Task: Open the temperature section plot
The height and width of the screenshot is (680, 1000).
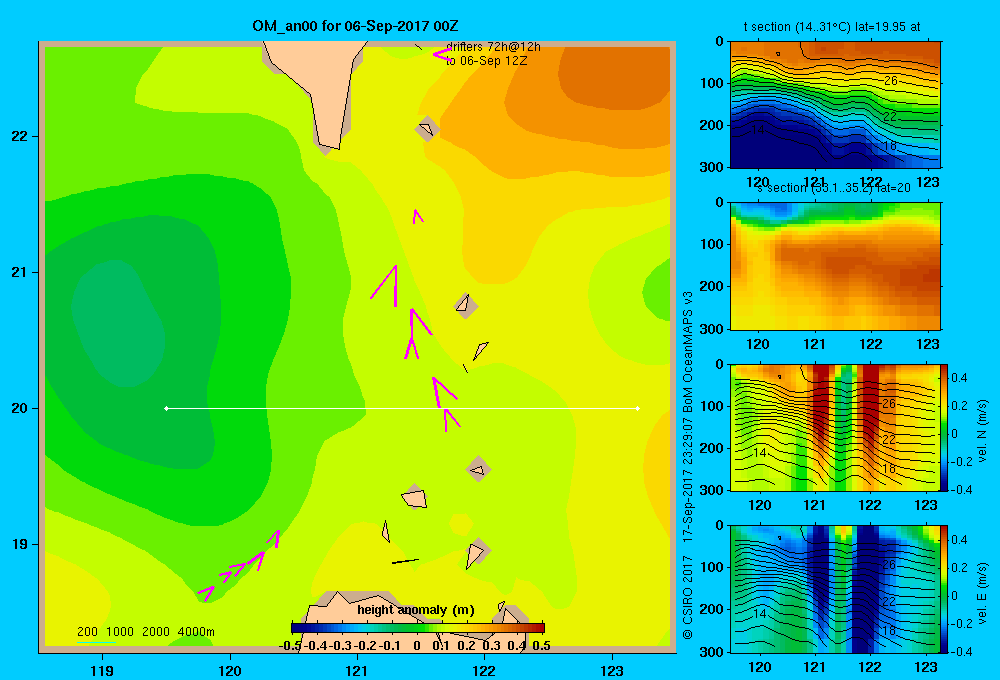Action: point(835,104)
